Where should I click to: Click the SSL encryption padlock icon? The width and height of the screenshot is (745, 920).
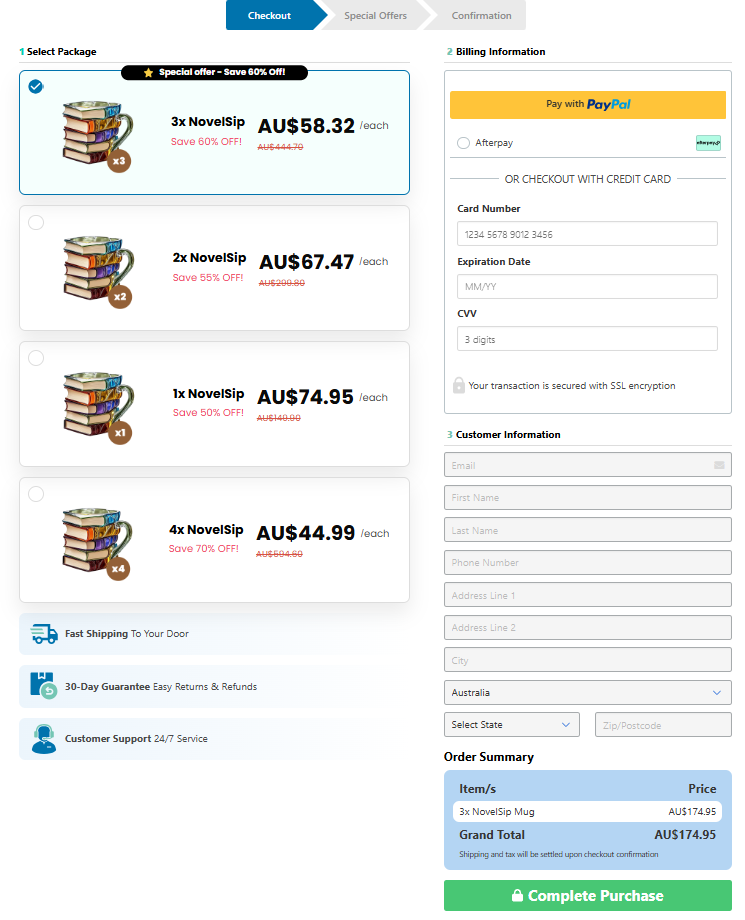(459, 385)
